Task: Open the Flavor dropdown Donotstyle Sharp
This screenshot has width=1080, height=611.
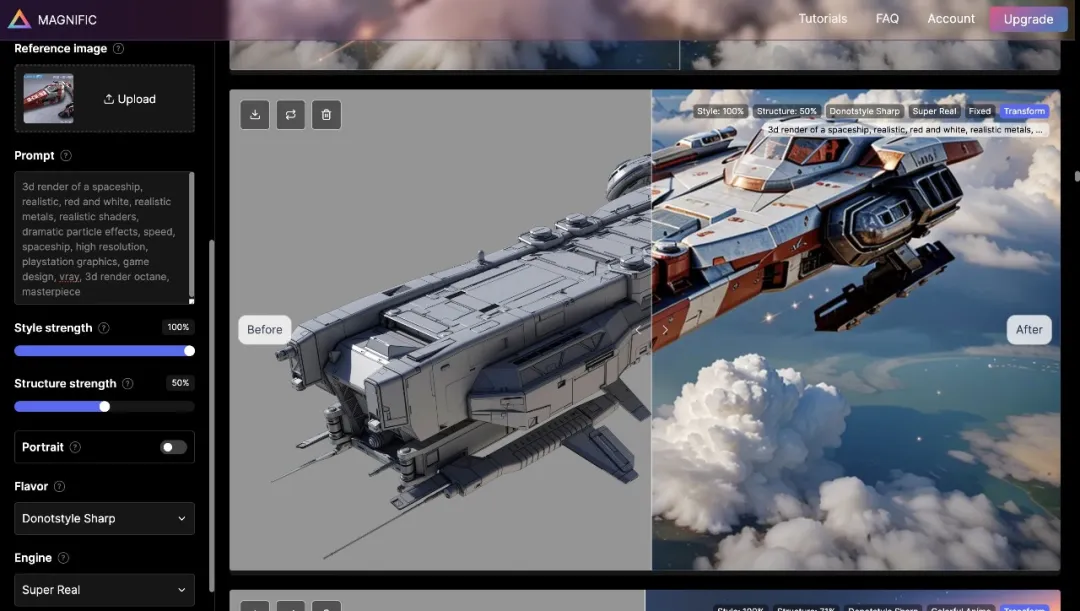Action: click(104, 519)
